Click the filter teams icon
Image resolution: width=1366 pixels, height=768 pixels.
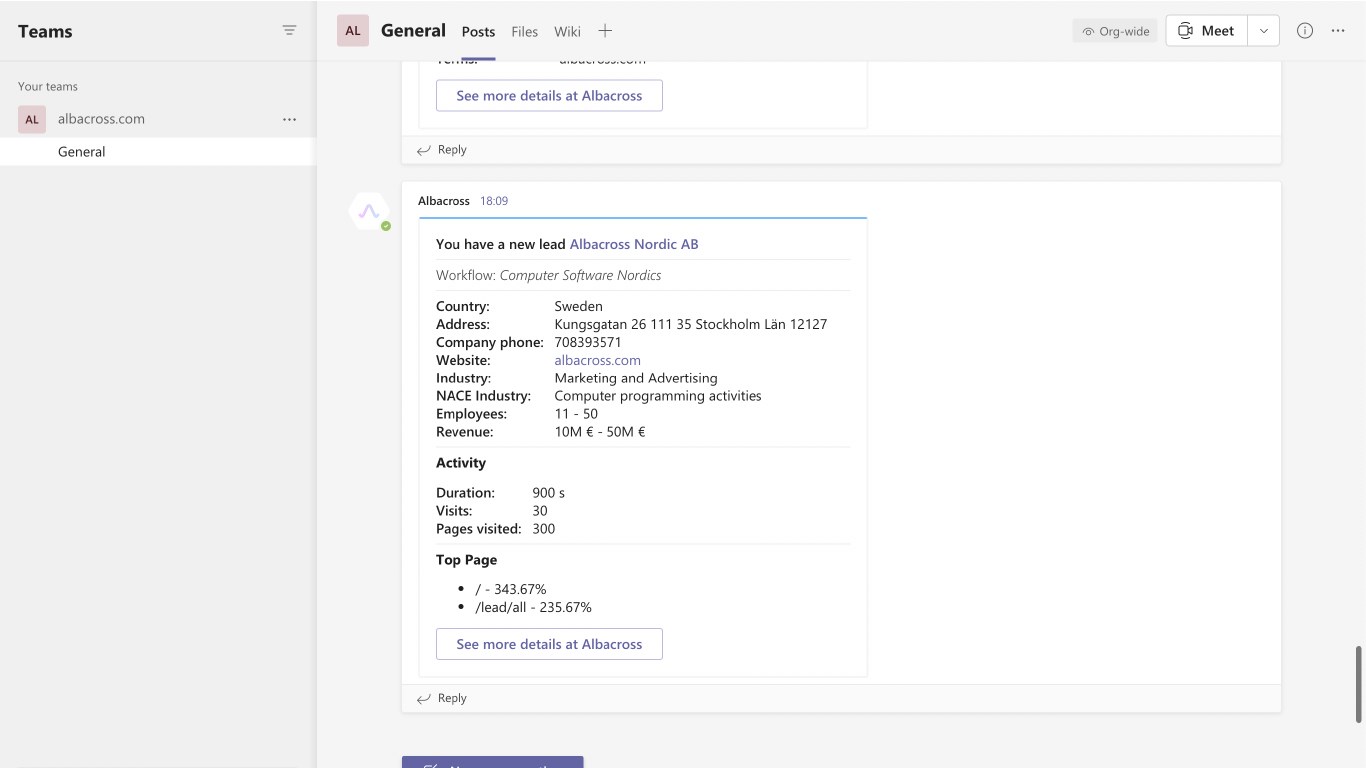[x=289, y=31]
